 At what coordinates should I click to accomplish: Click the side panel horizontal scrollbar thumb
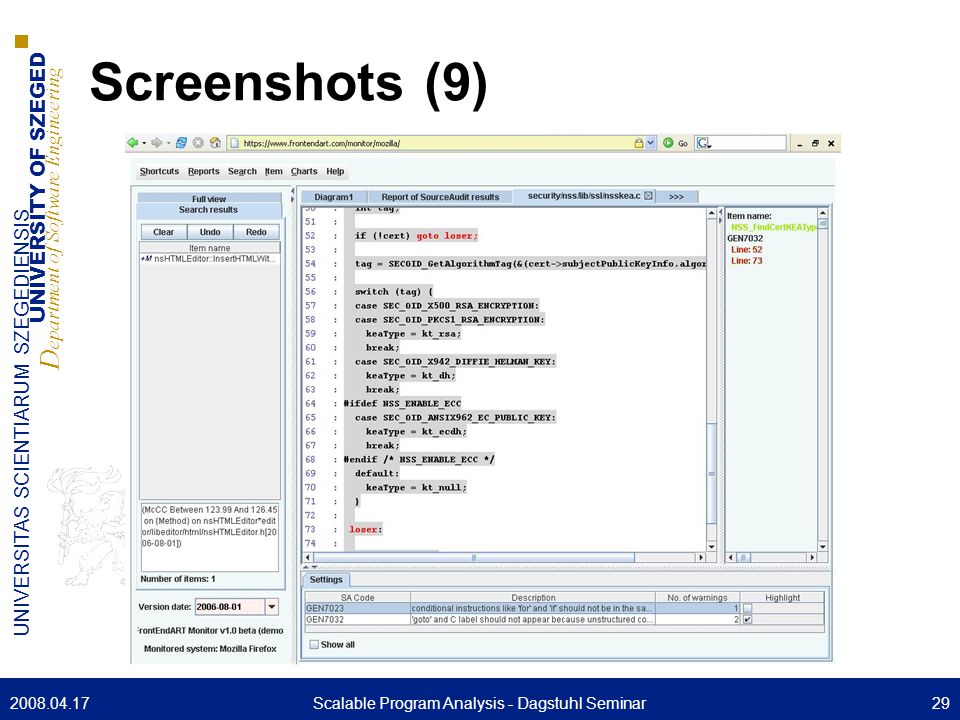point(743,558)
